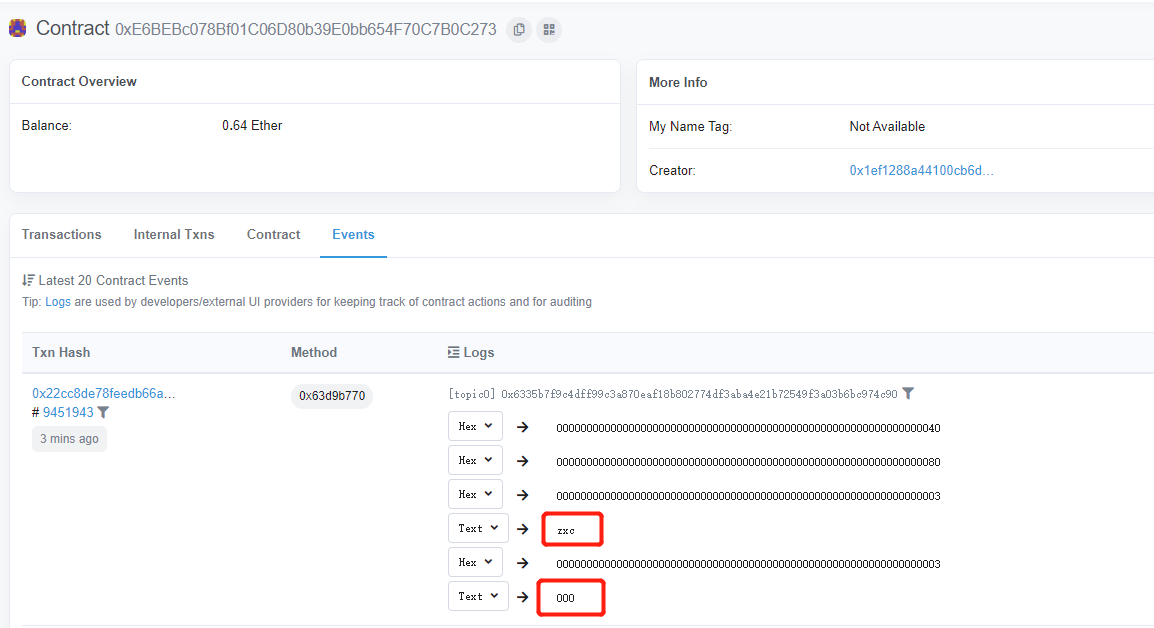Screen dimensions: 1154x628
Task: Click the 0x63d9b770 method badge
Action: click(x=332, y=395)
